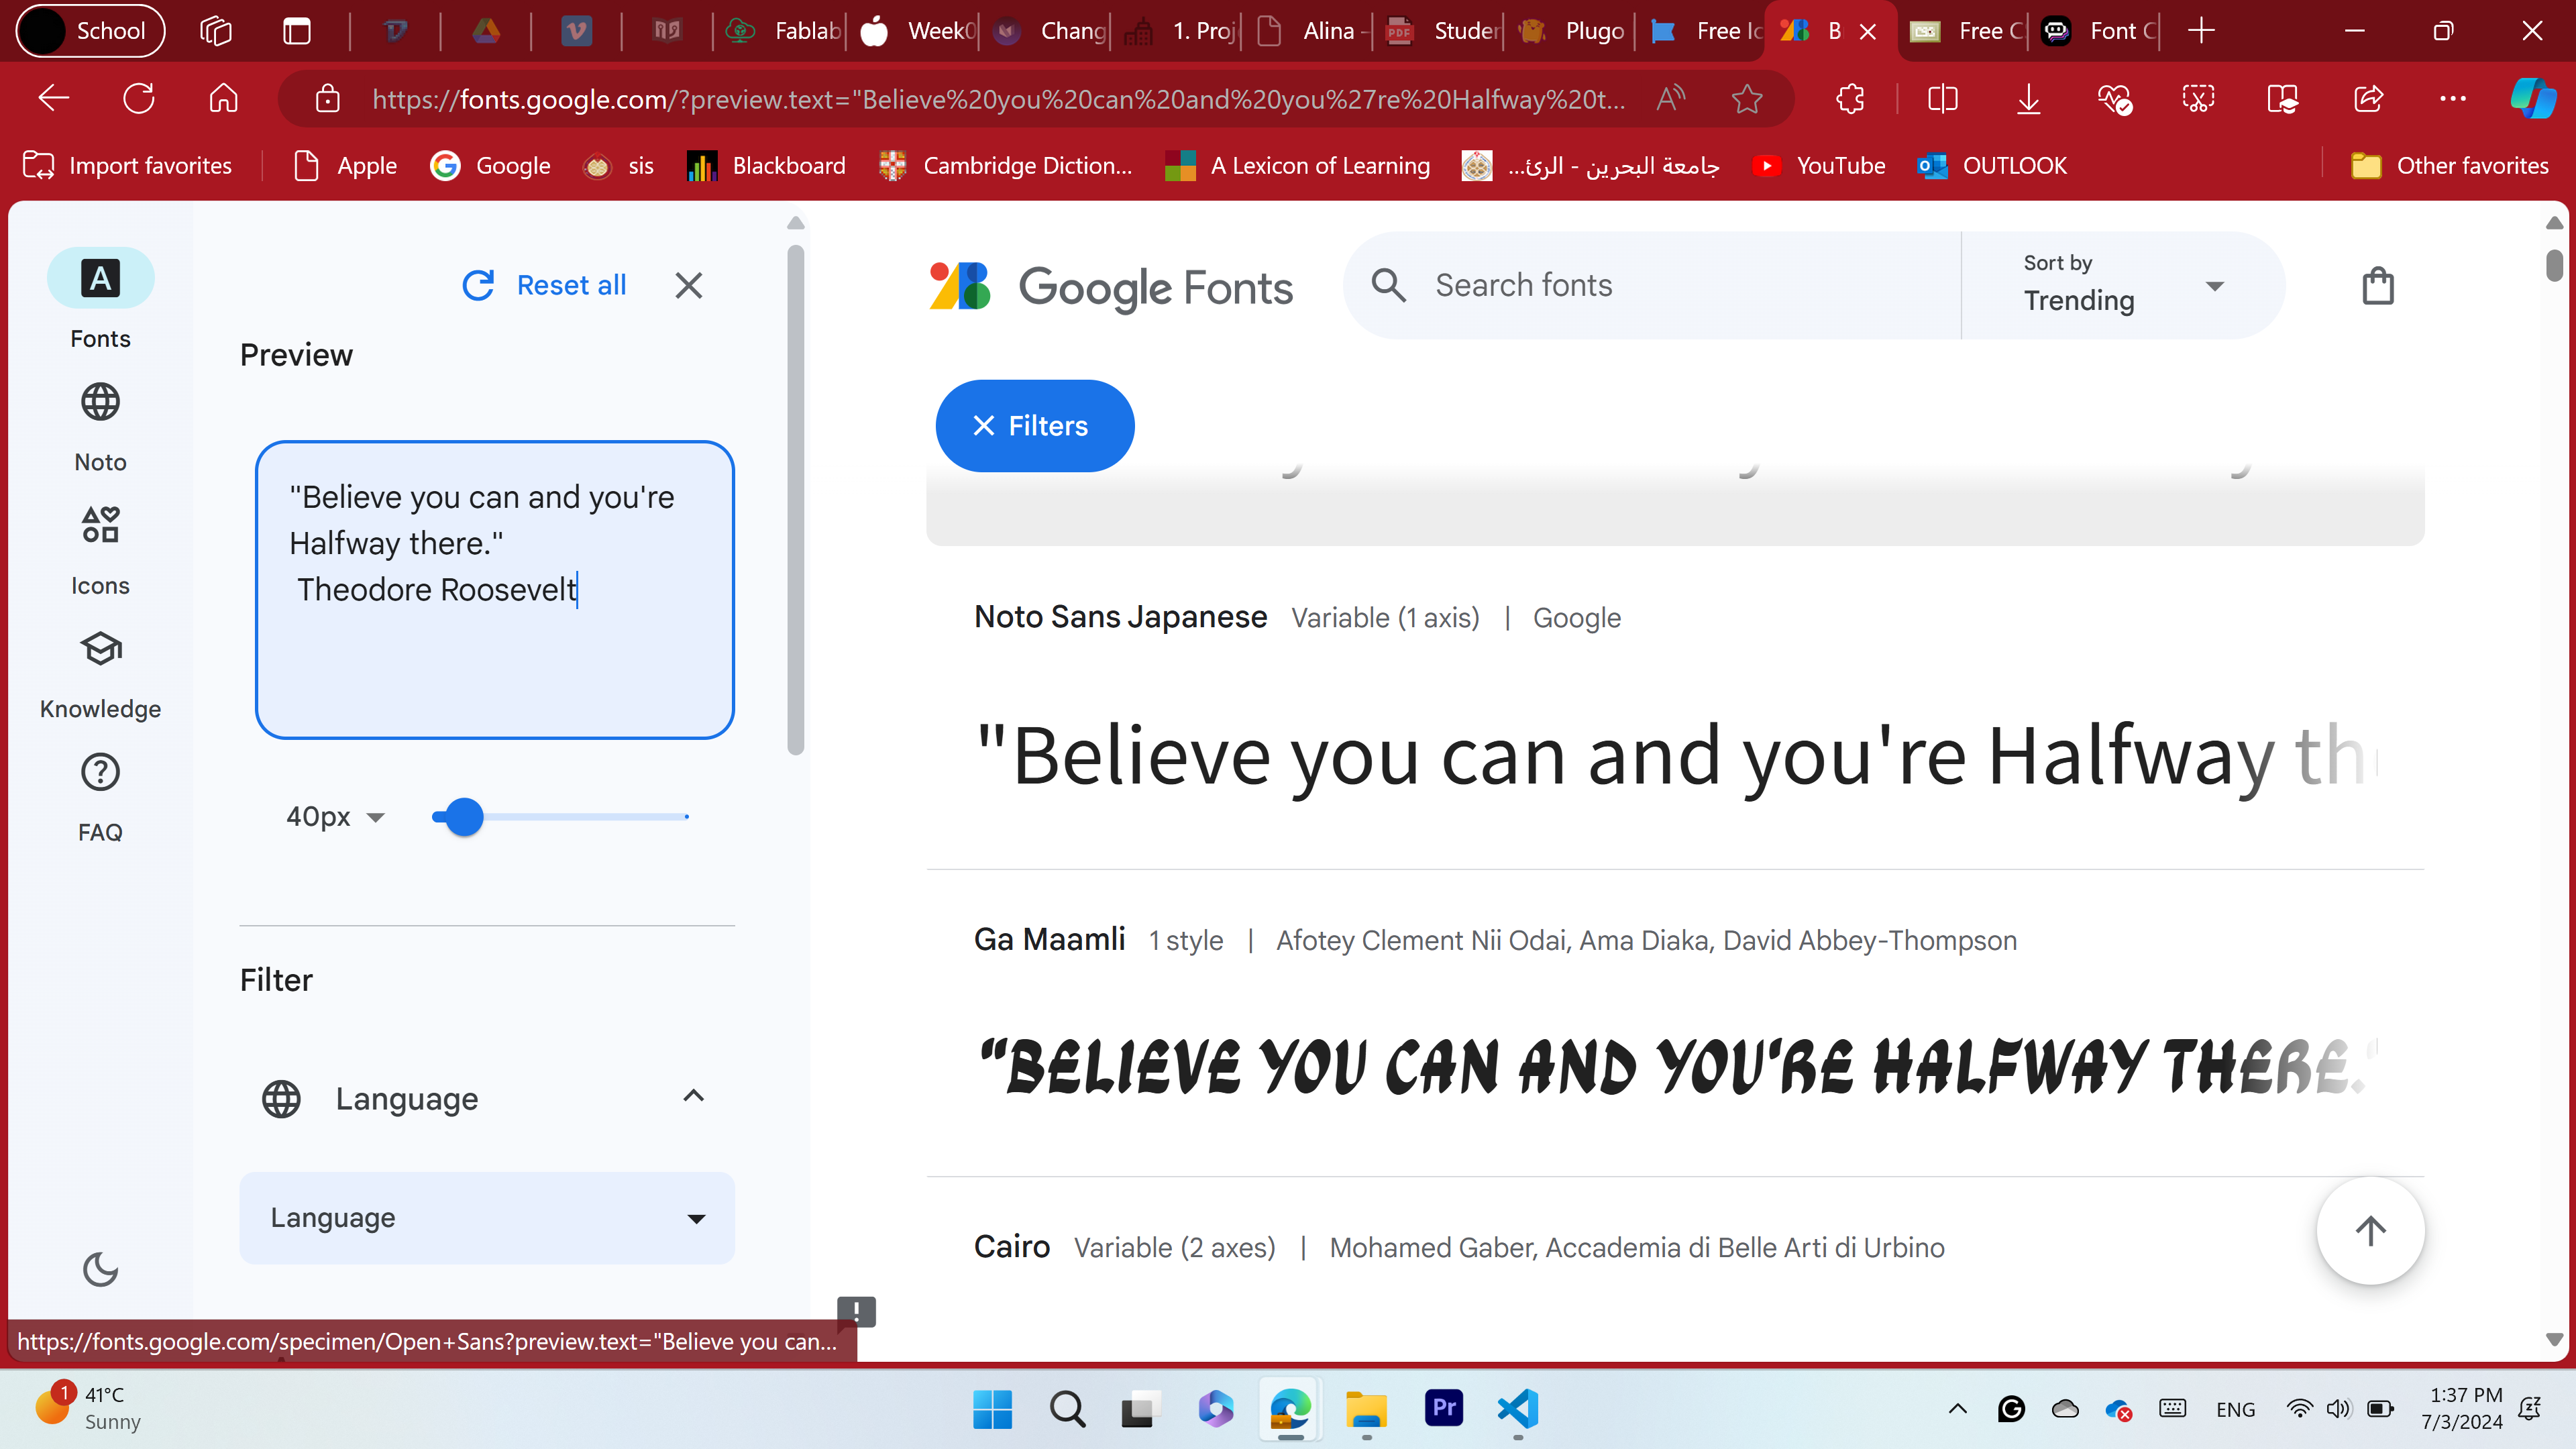Open browser Downloads
The image size is (2576, 1449).
pos(2028,98)
